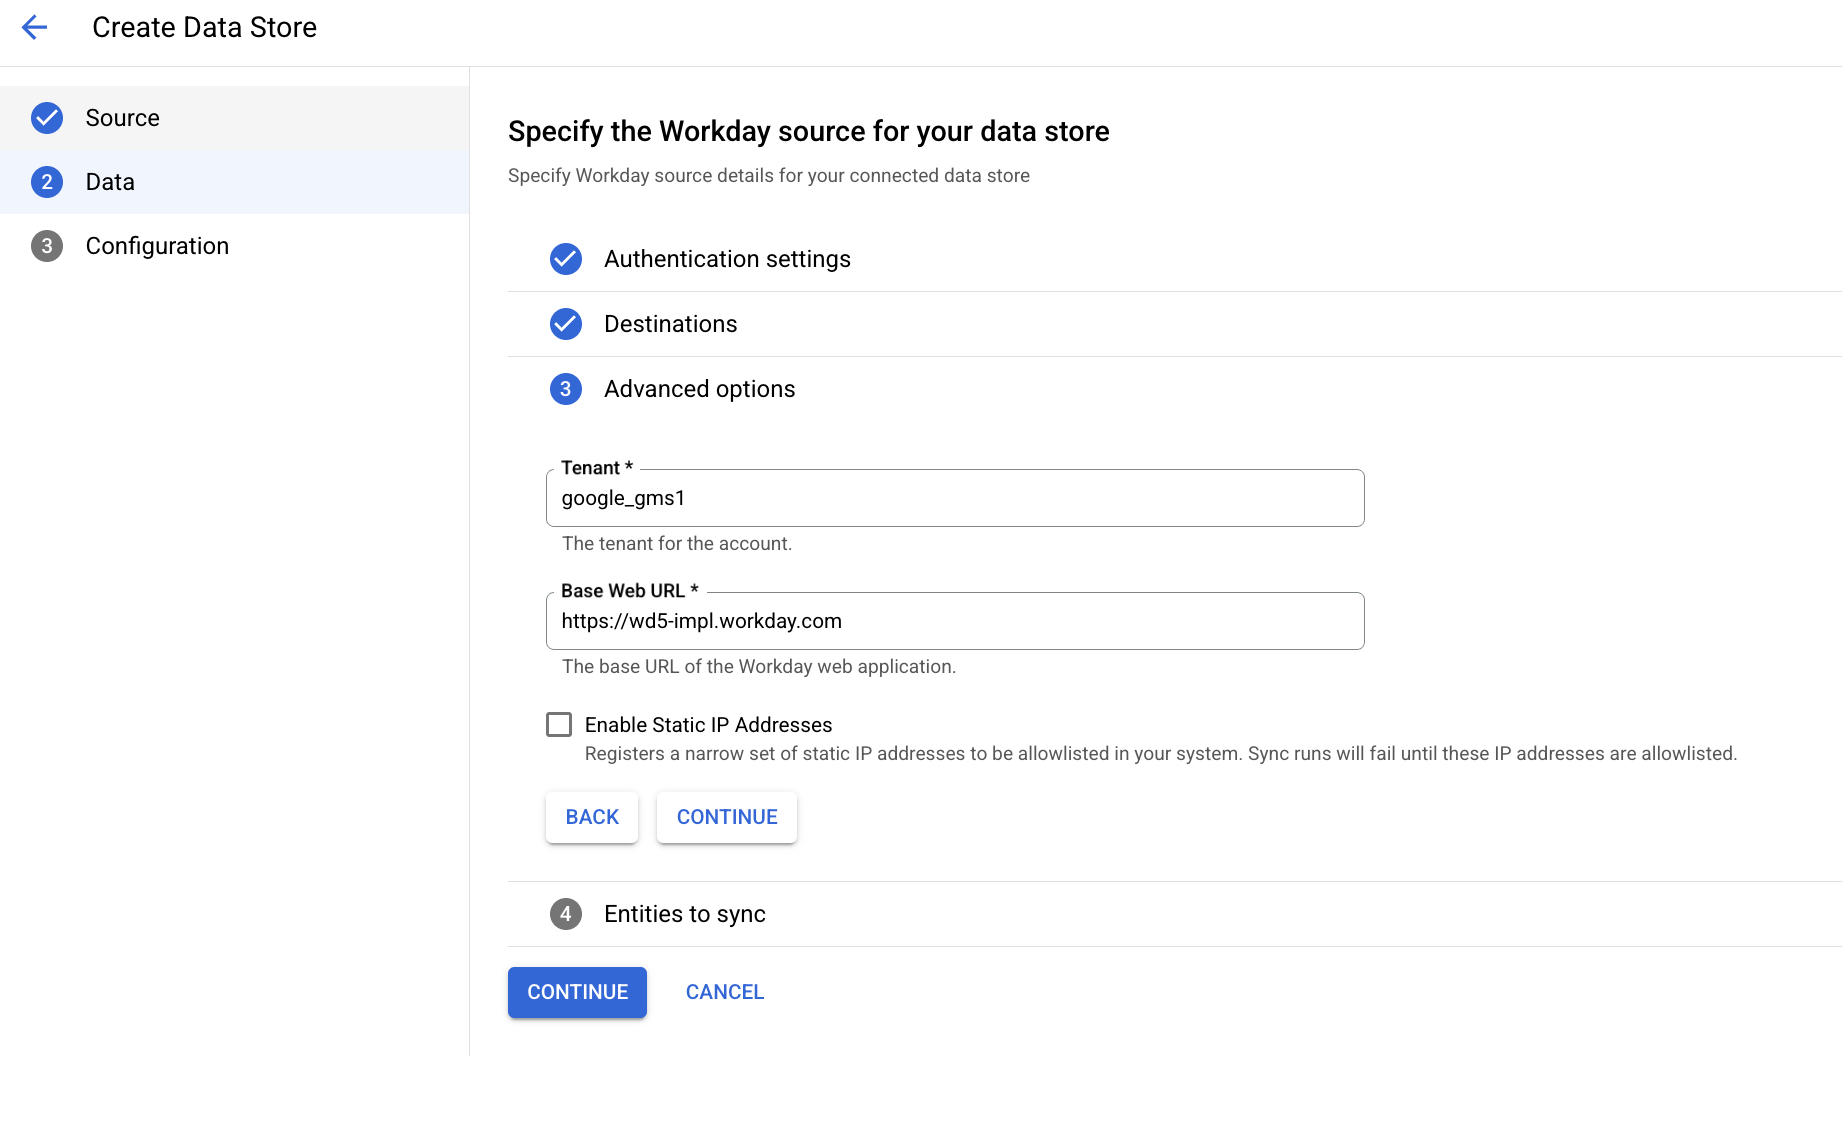The height and width of the screenshot is (1132, 1842).
Task: Expand Destinations section
Action: click(x=1174, y=324)
